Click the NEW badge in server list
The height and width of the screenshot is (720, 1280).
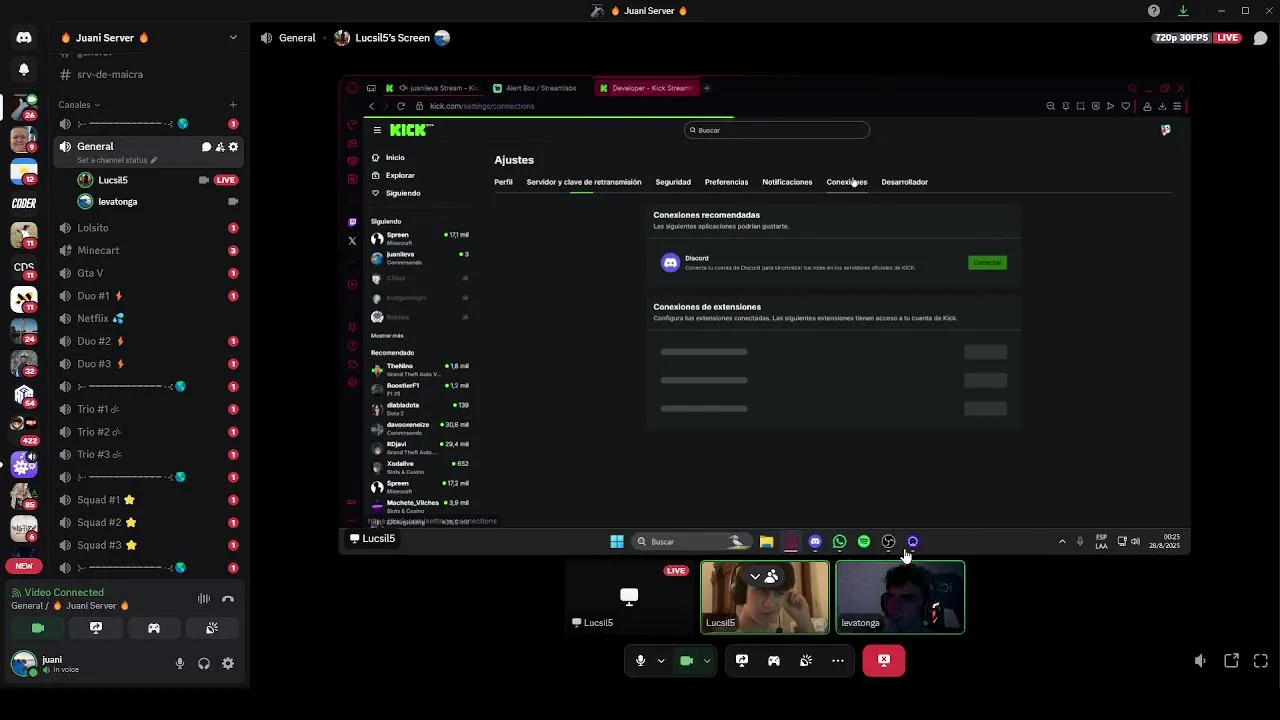[24, 566]
